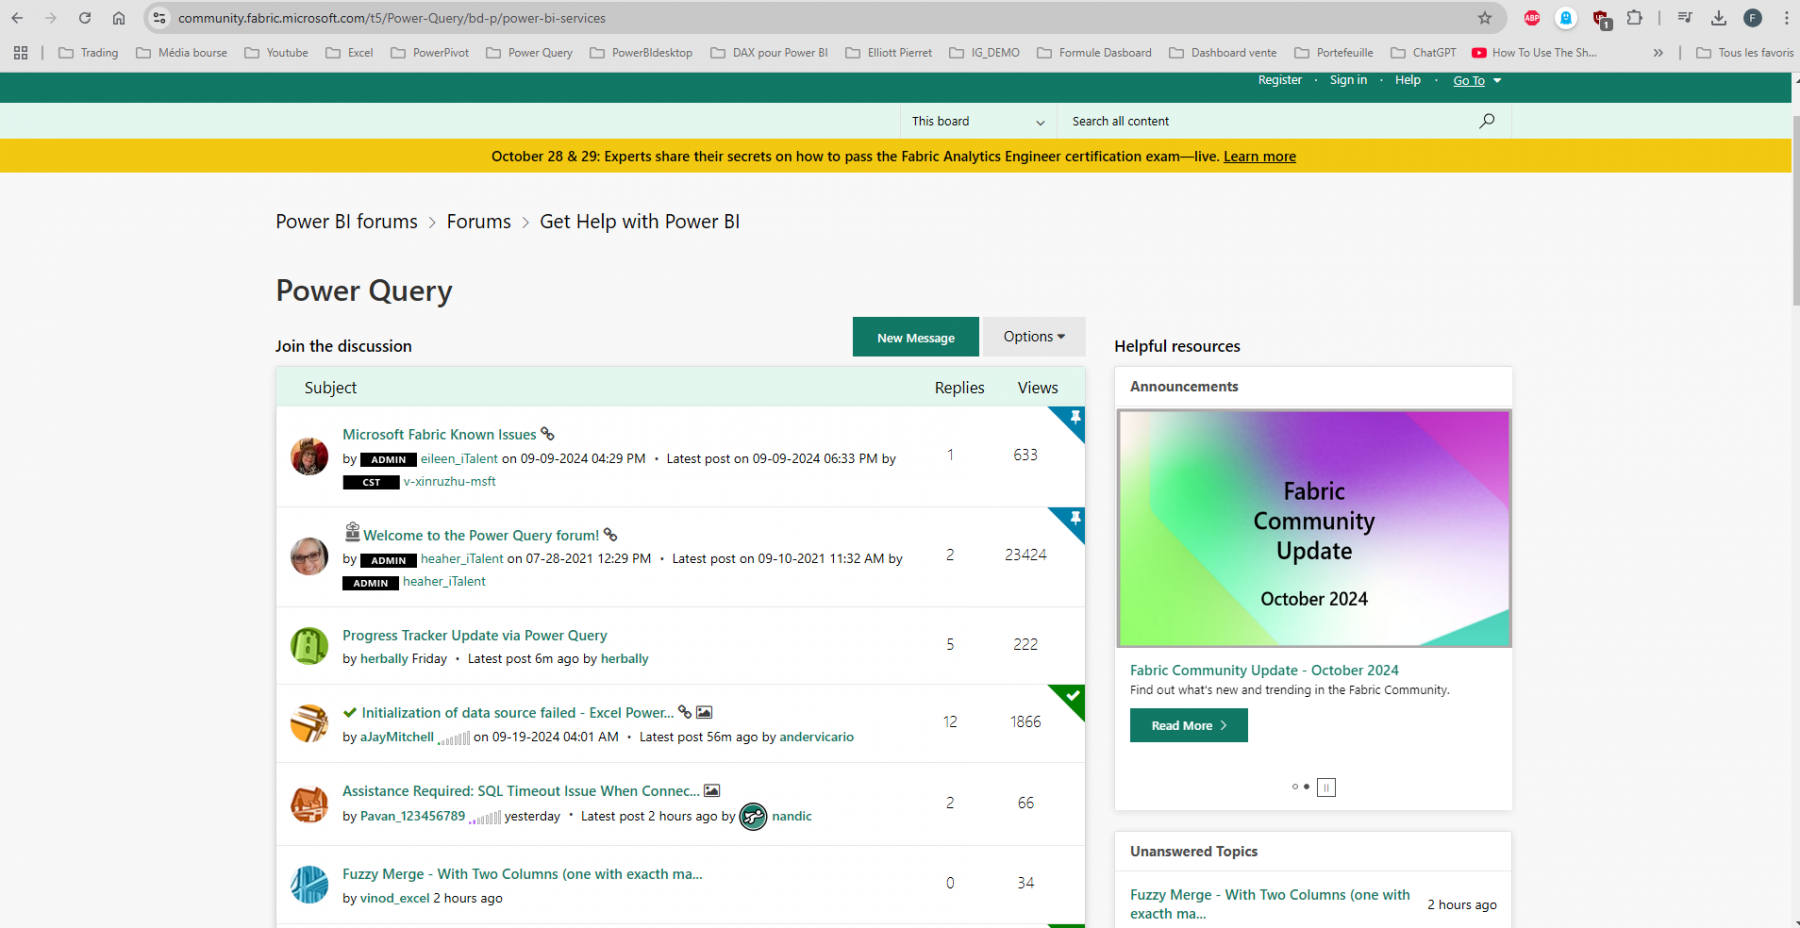Reload the page with the refresh icon
This screenshot has height=928, width=1800.
click(x=85, y=18)
